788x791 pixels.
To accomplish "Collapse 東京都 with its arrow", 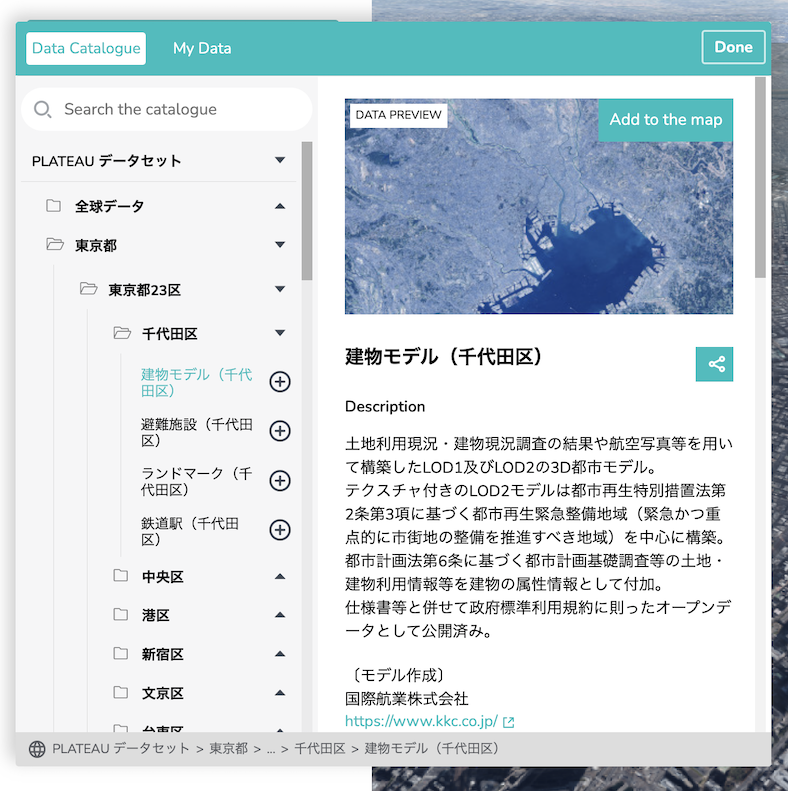I will click(x=280, y=245).
